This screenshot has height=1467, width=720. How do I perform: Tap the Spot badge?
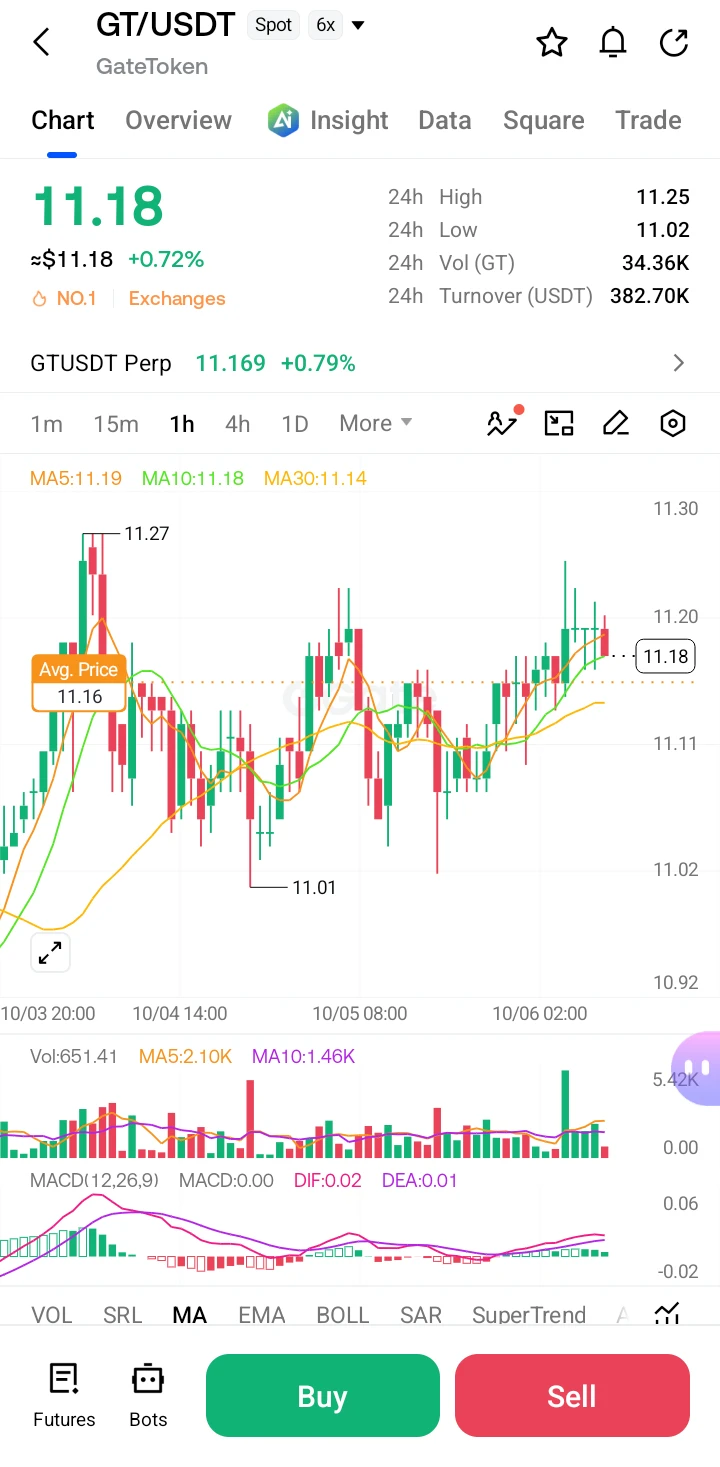click(x=274, y=25)
